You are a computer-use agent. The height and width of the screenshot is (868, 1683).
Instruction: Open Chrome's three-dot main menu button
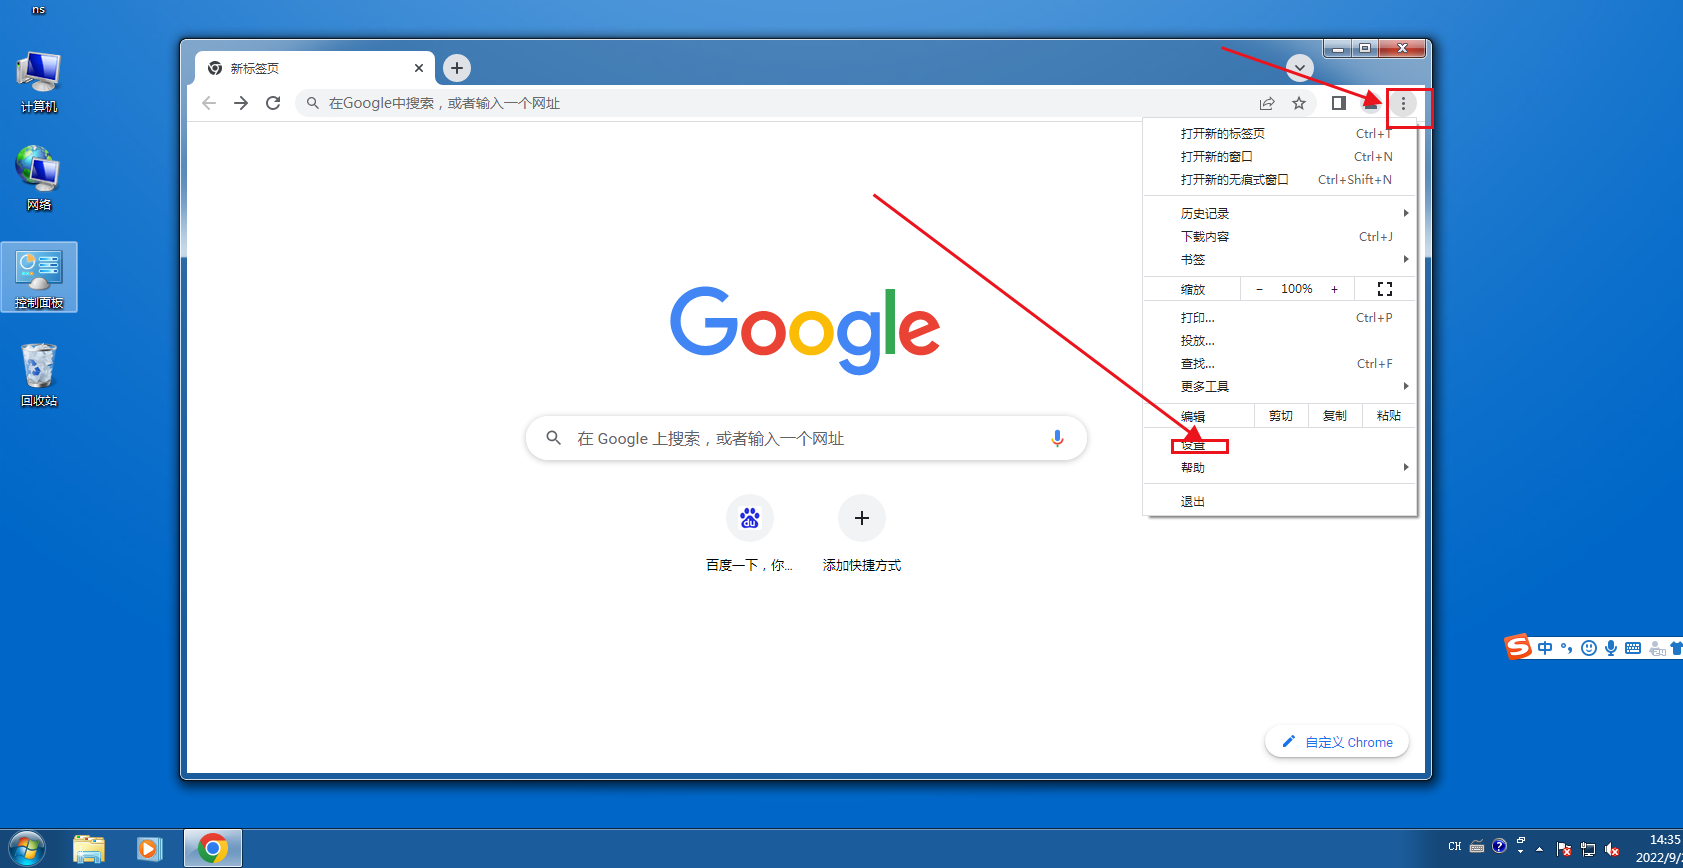[x=1403, y=103]
